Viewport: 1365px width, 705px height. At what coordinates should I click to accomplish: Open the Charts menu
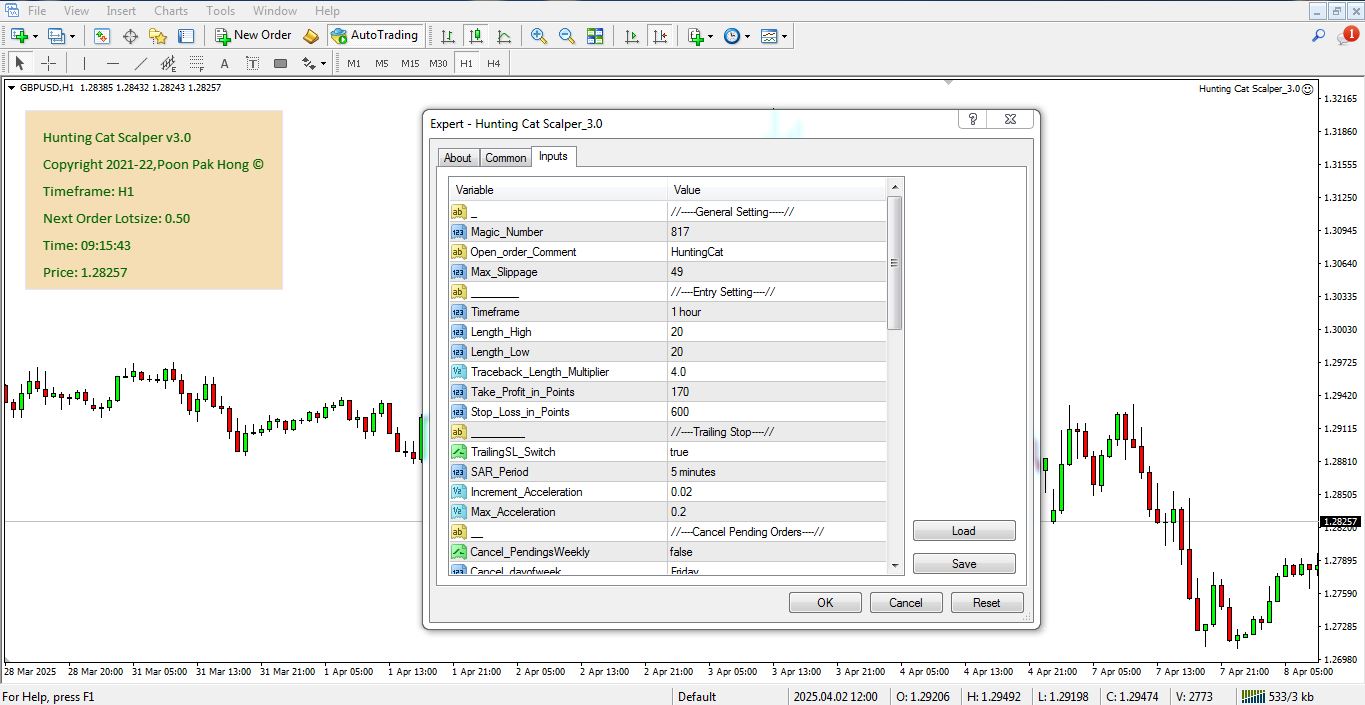tap(170, 10)
